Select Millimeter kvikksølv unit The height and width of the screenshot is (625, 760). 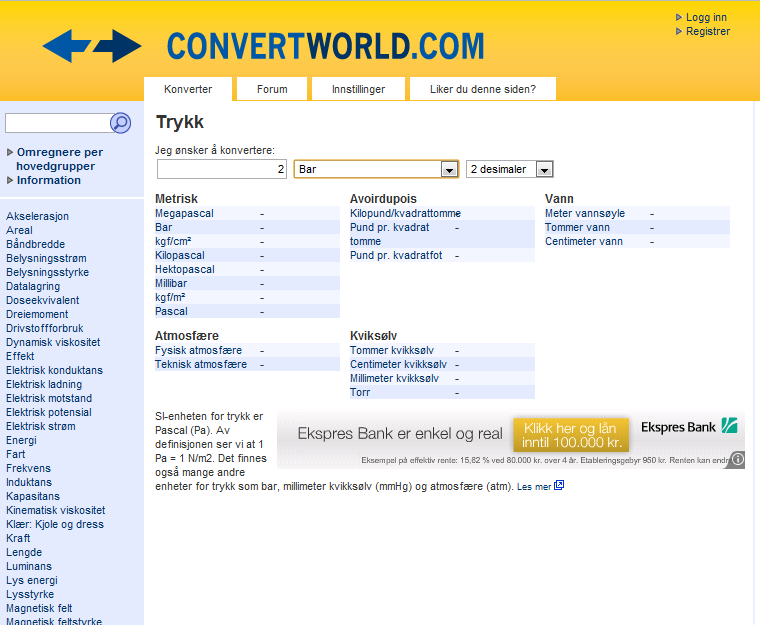point(442,379)
